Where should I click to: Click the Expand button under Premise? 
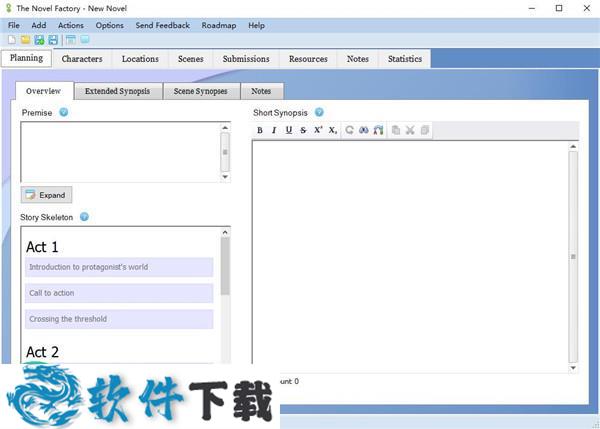46,195
